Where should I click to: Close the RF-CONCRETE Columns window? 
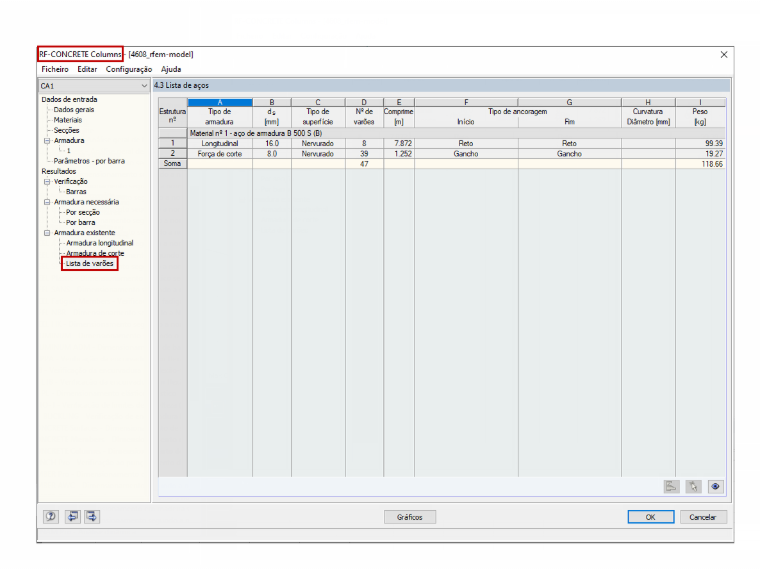point(724,55)
